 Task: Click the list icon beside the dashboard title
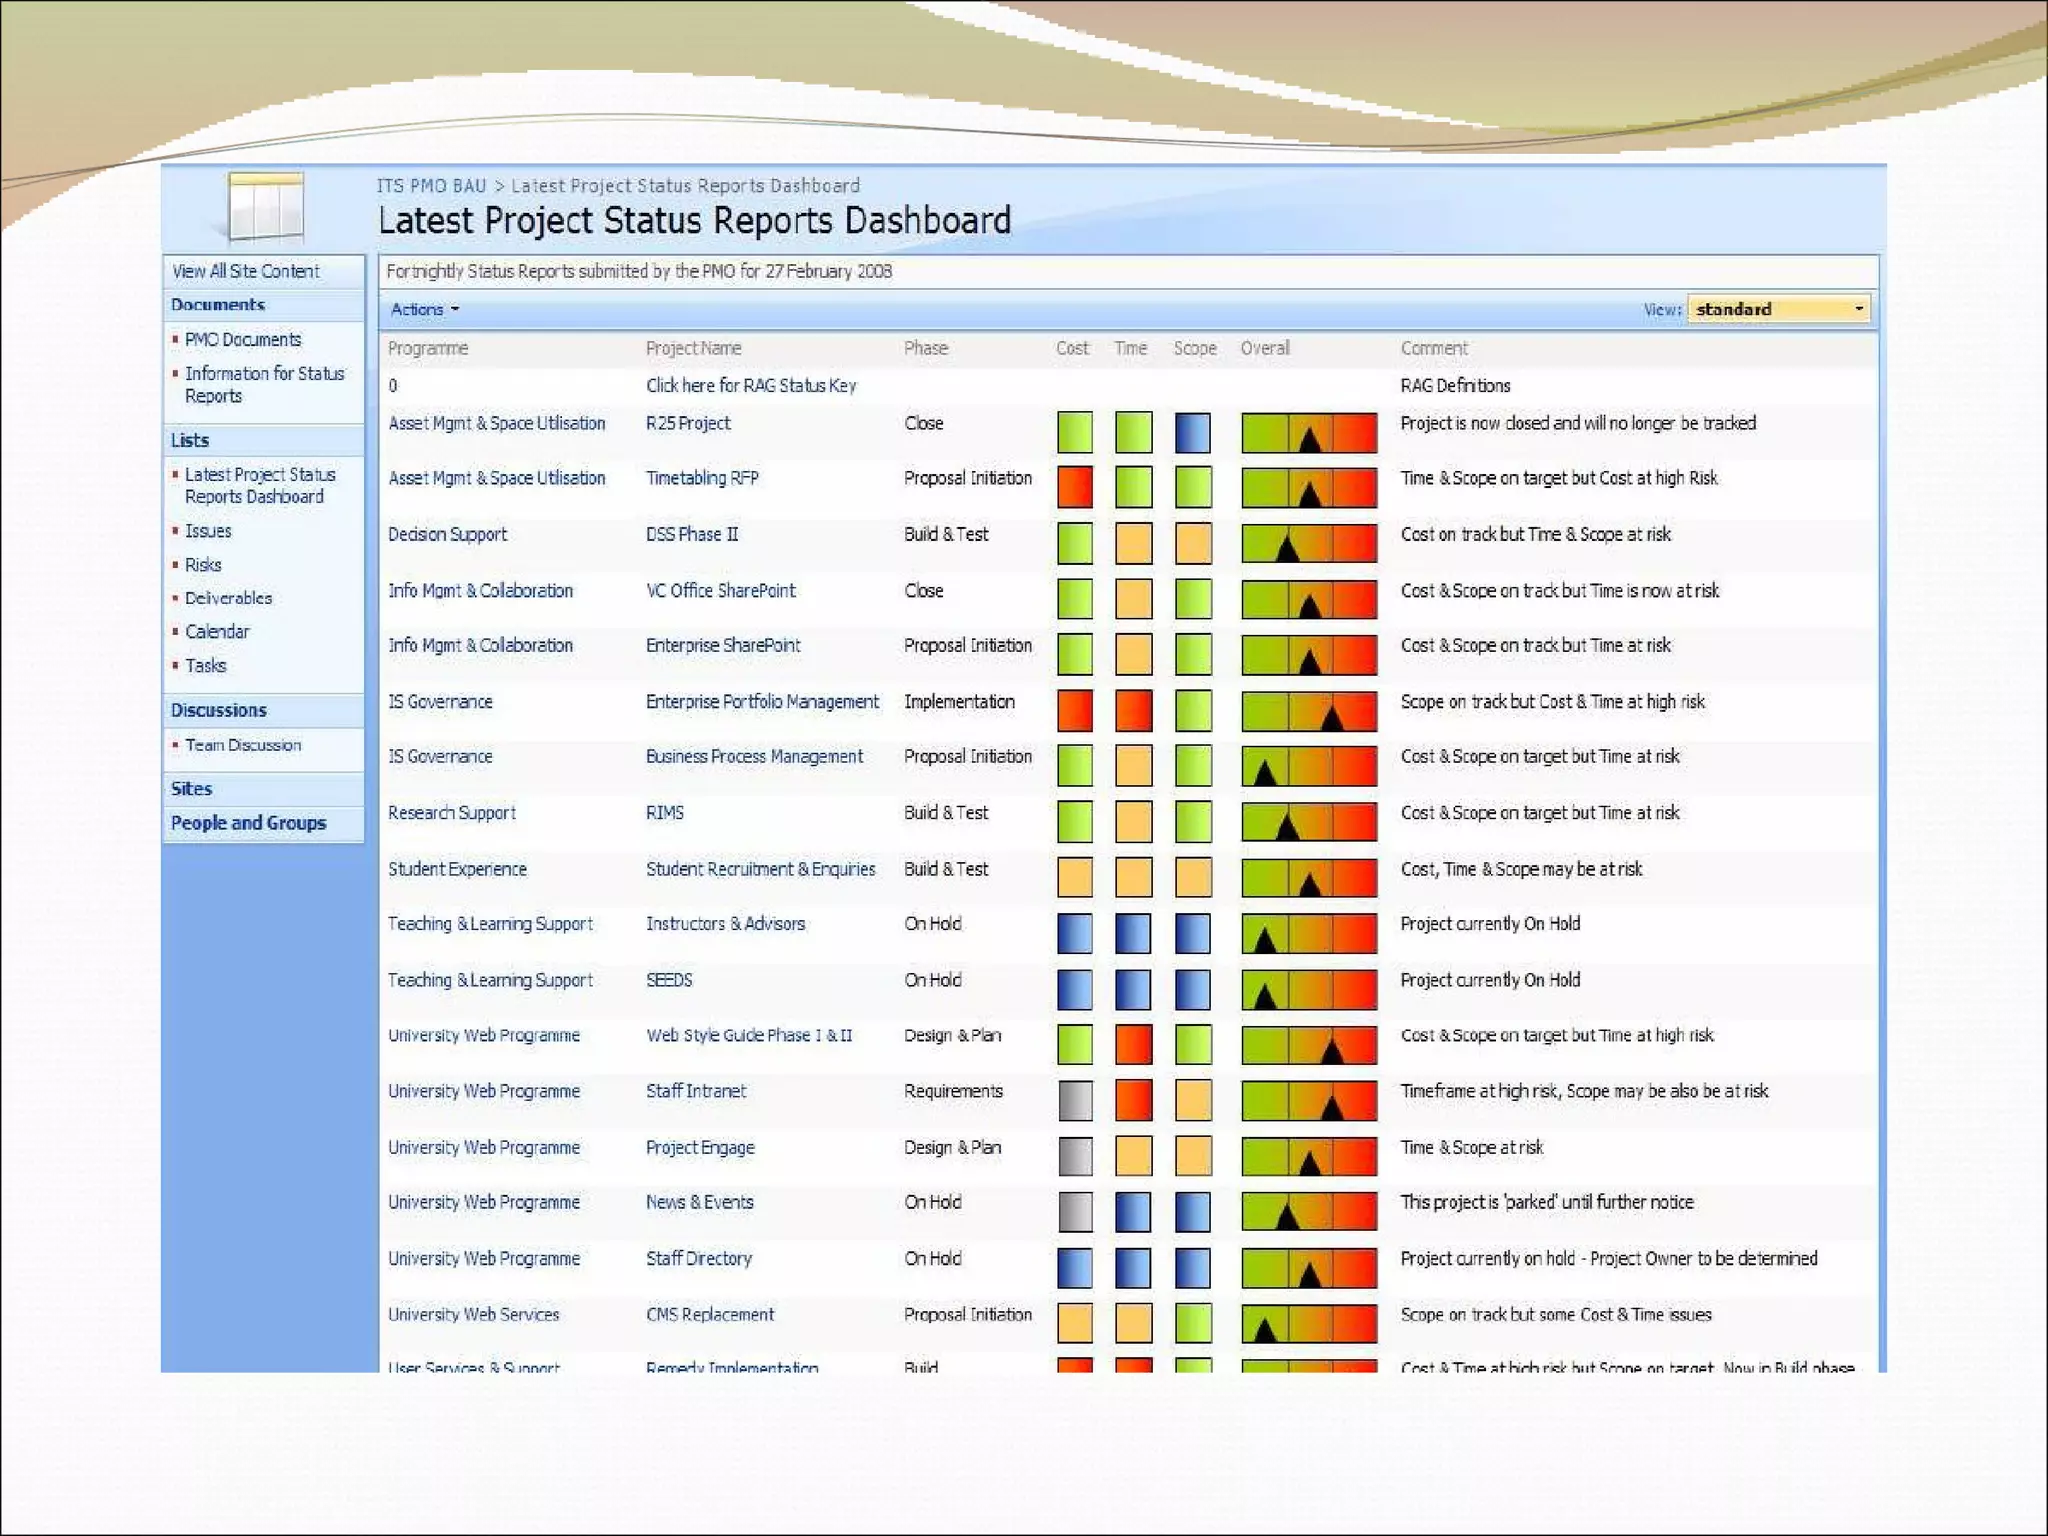265,207
